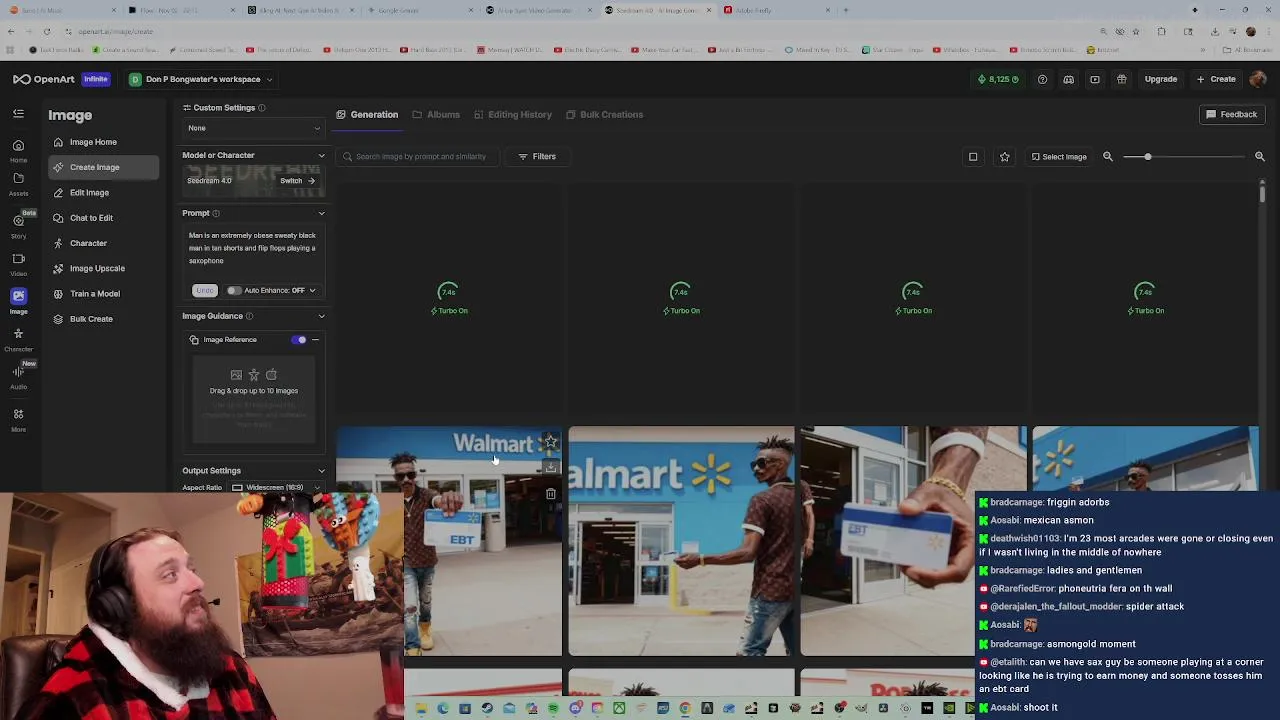Viewport: 1280px width, 720px height.
Task: Open Video section in the rail
Action: [18, 264]
